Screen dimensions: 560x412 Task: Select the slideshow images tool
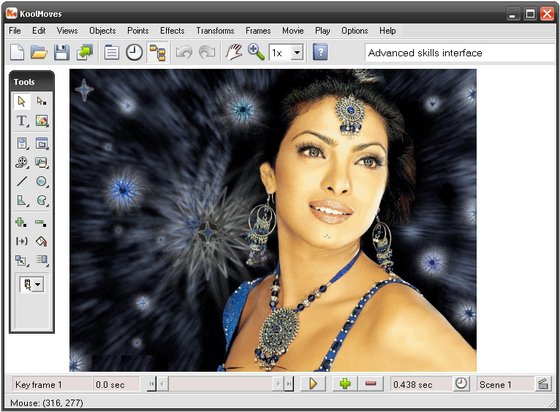tap(41, 162)
